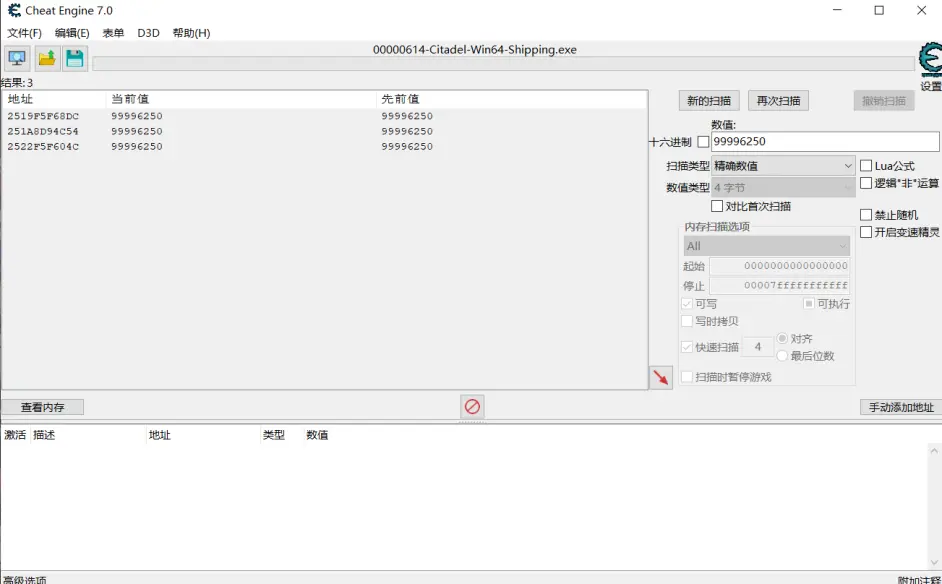Click red arrow to add selected addresses

[660, 377]
